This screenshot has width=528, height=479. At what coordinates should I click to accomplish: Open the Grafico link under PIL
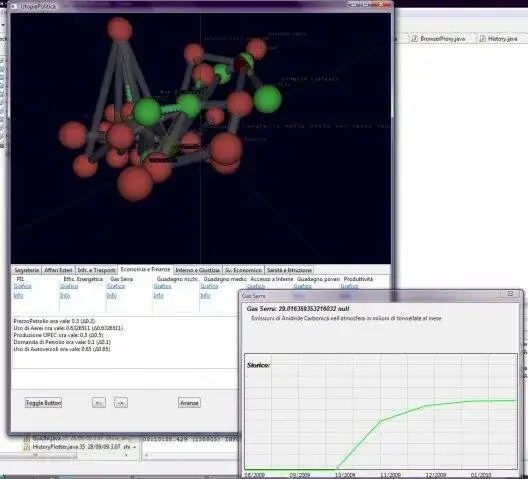pos(23,286)
